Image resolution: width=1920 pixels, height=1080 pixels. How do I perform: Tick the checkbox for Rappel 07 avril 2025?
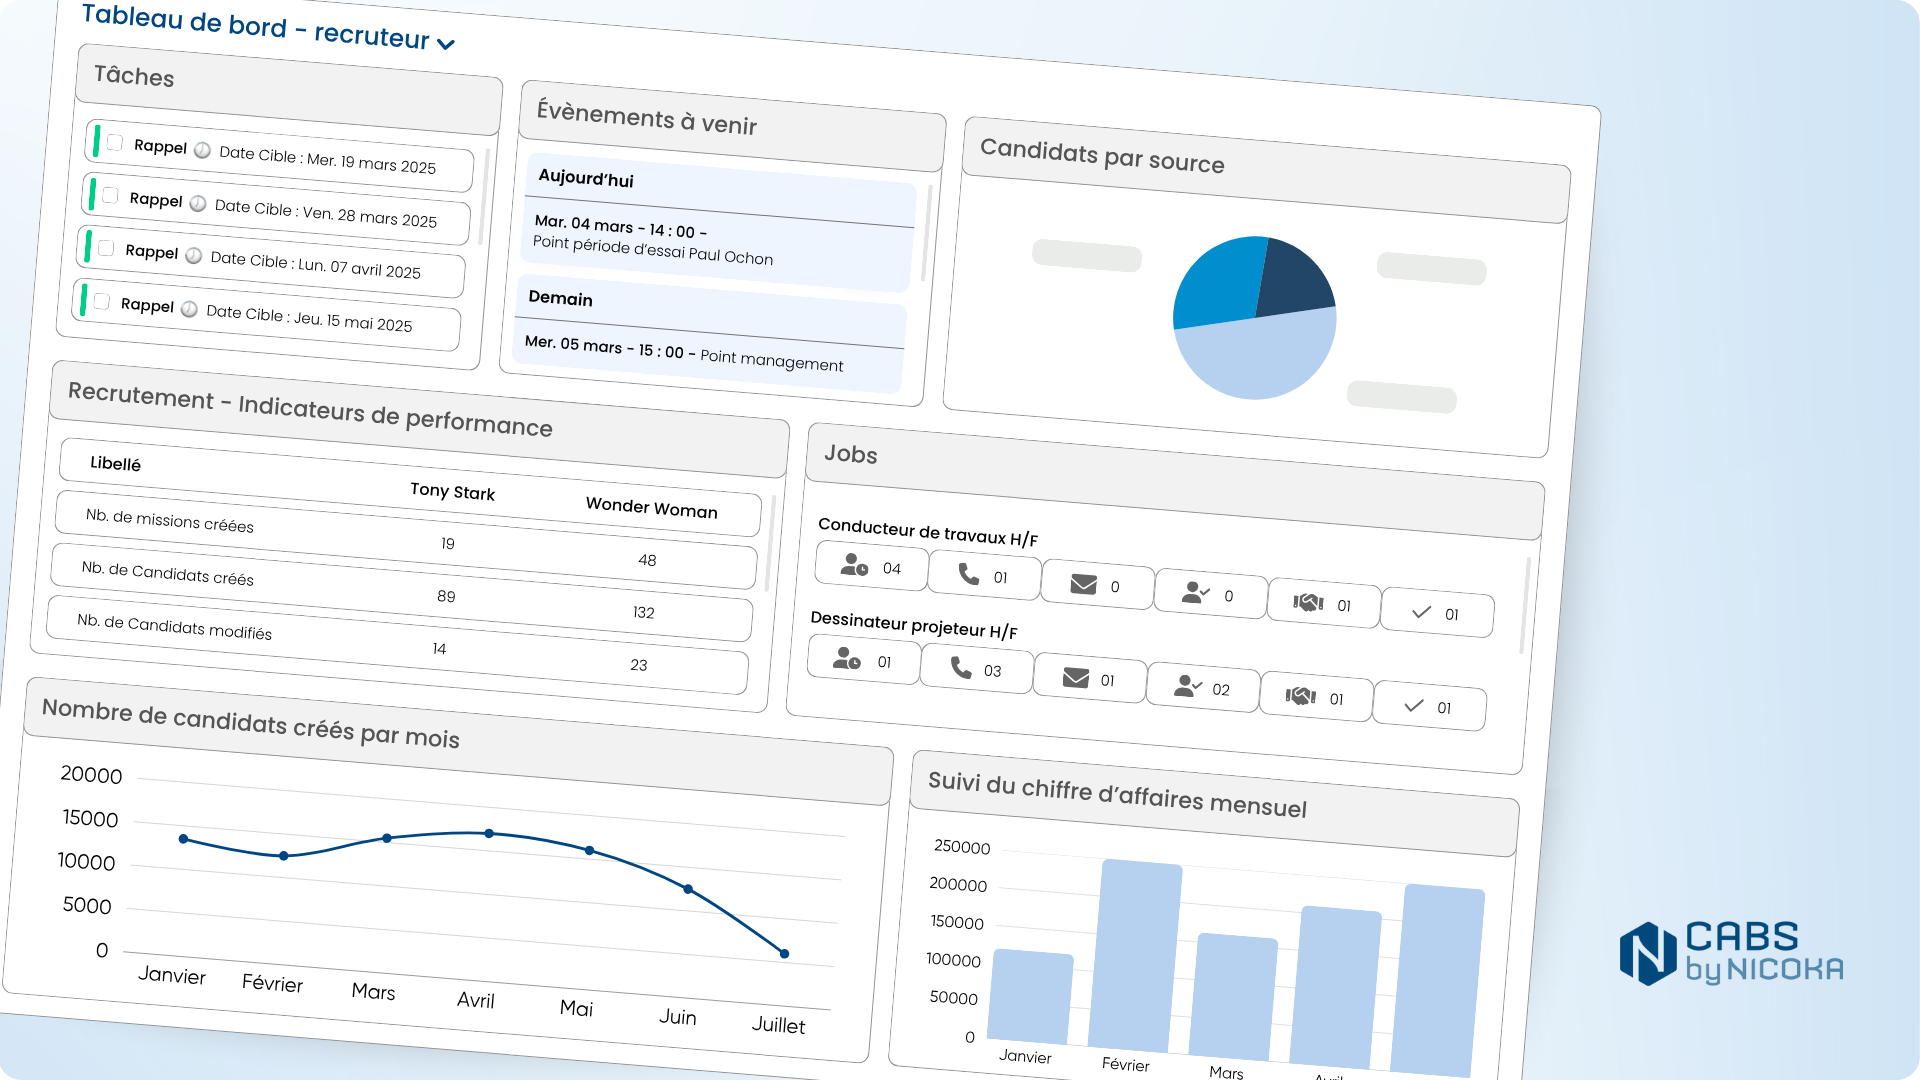click(106, 249)
